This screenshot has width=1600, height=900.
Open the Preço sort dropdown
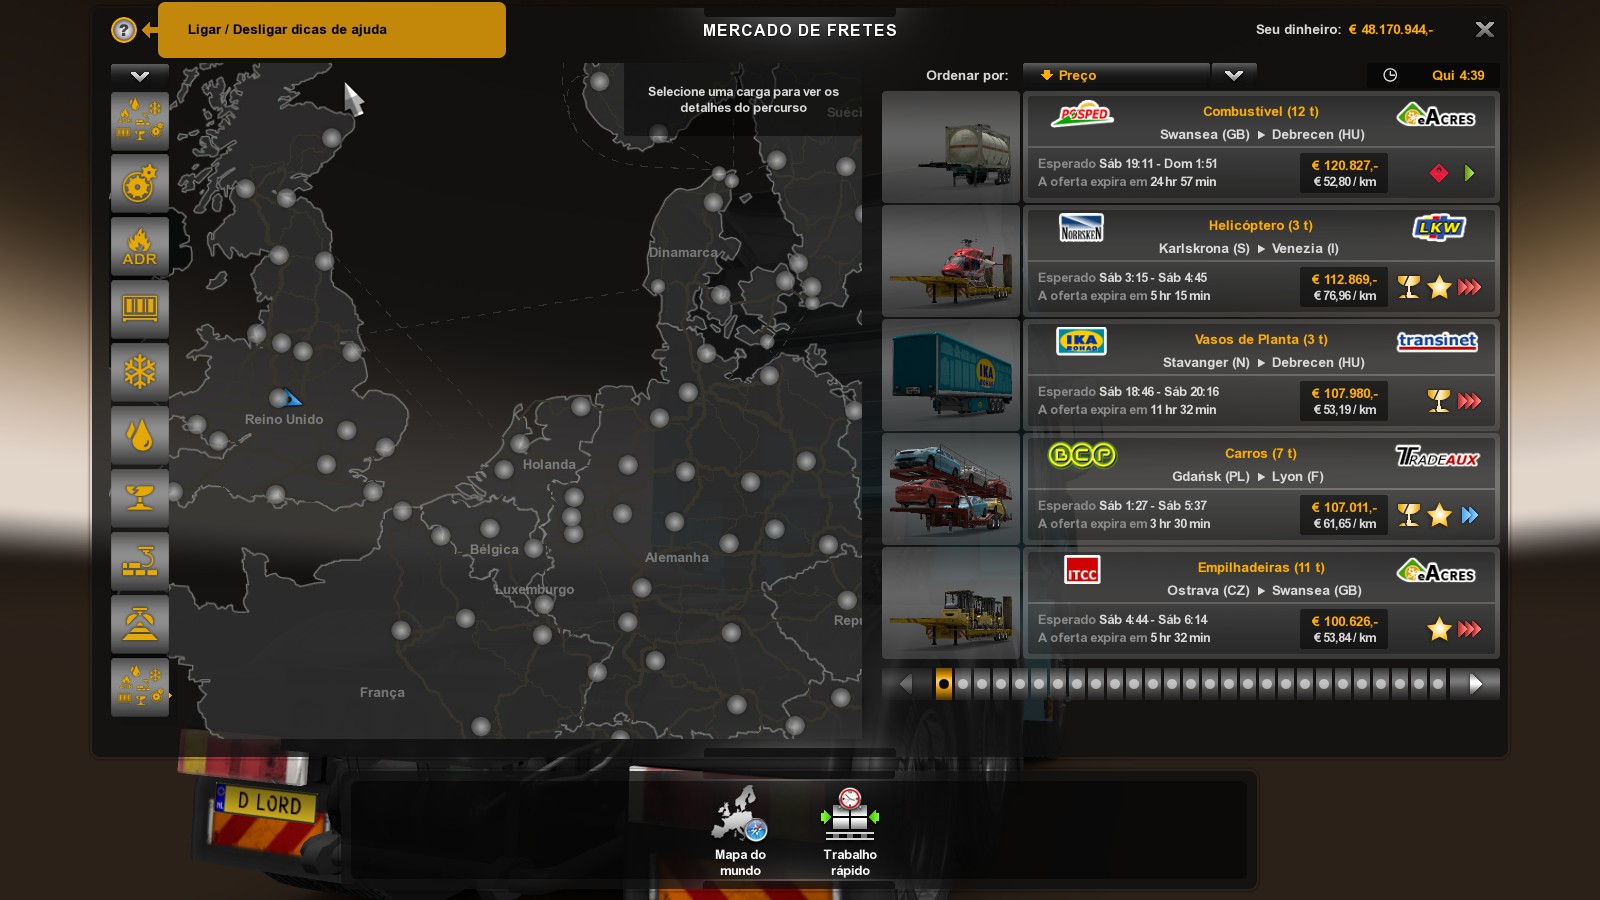pos(1116,75)
